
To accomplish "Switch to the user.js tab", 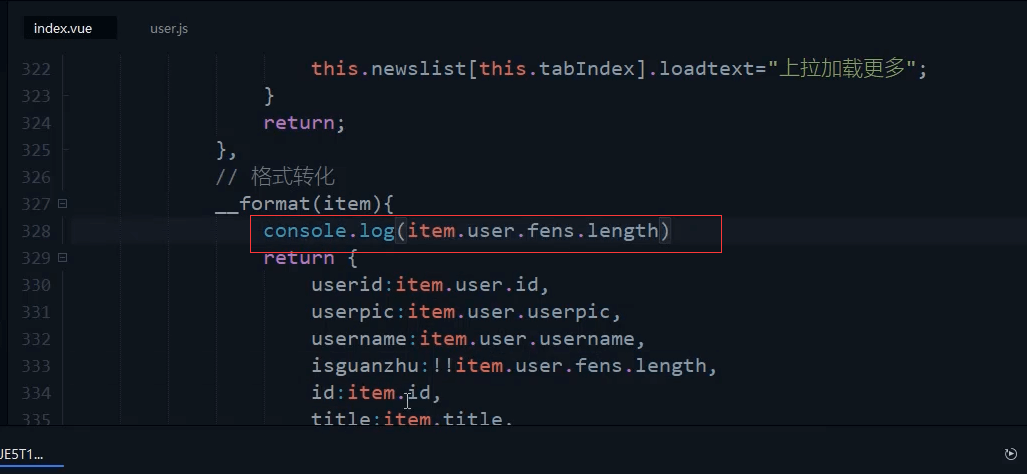I will coord(169,29).
